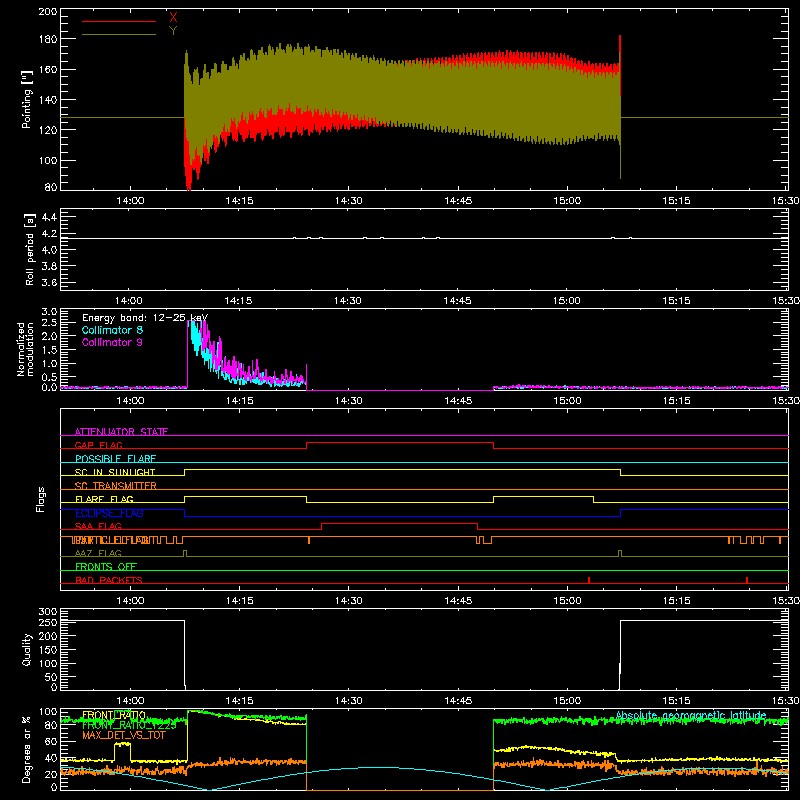Click the 14:00 label under the Quality plot
This screenshot has width=800, height=800.
[130, 701]
